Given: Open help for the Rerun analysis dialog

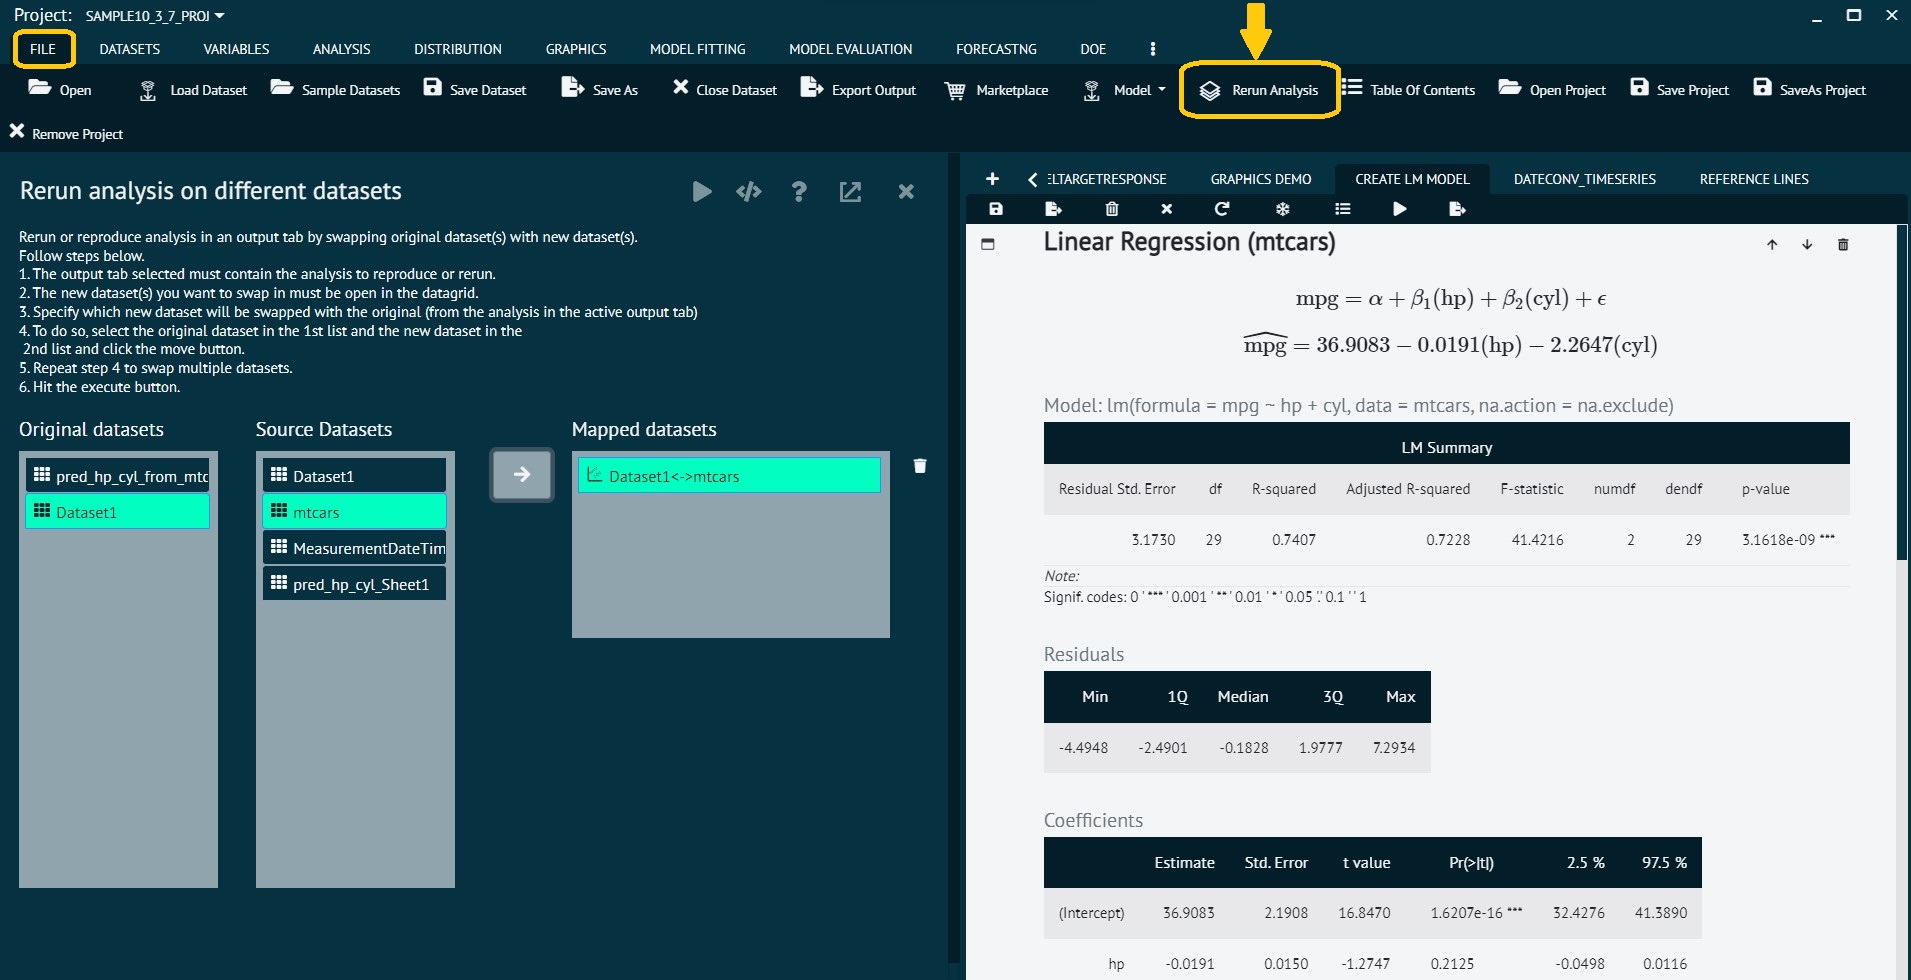Looking at the screenshot, I should pos(798,191).
